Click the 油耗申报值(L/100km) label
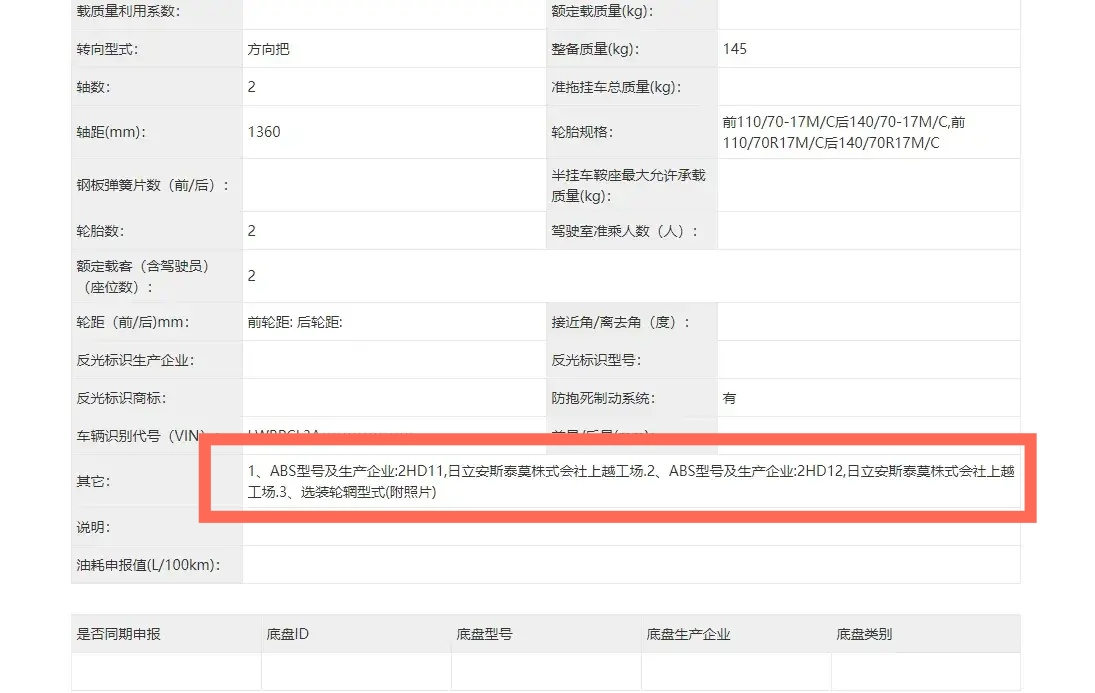The width and height of the screenshot is (1095, 693). pos(147,565)
